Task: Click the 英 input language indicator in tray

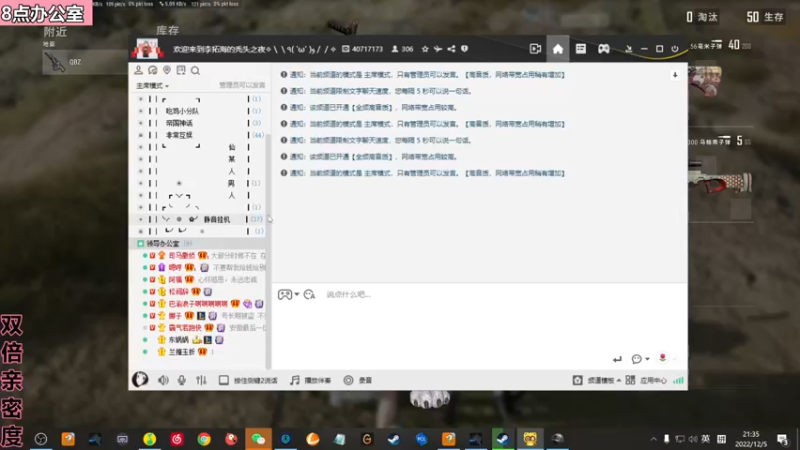Action: [x=706, y=439]
